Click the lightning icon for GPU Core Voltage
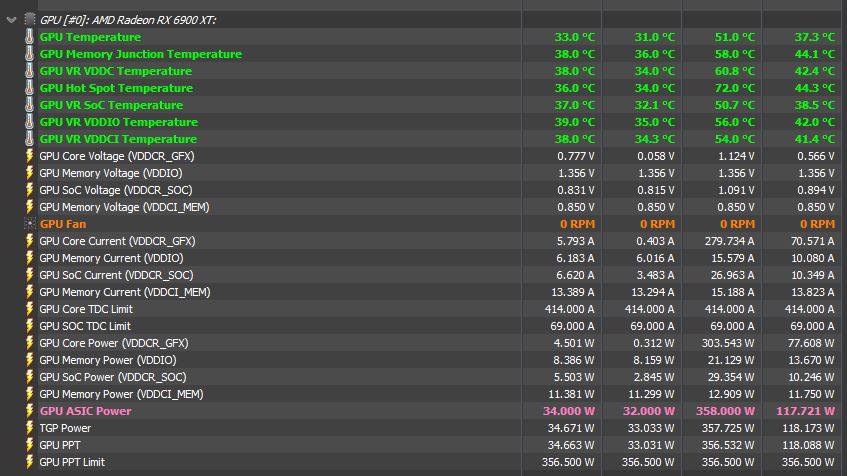This screenshot has width=847, height=476. 28,156
